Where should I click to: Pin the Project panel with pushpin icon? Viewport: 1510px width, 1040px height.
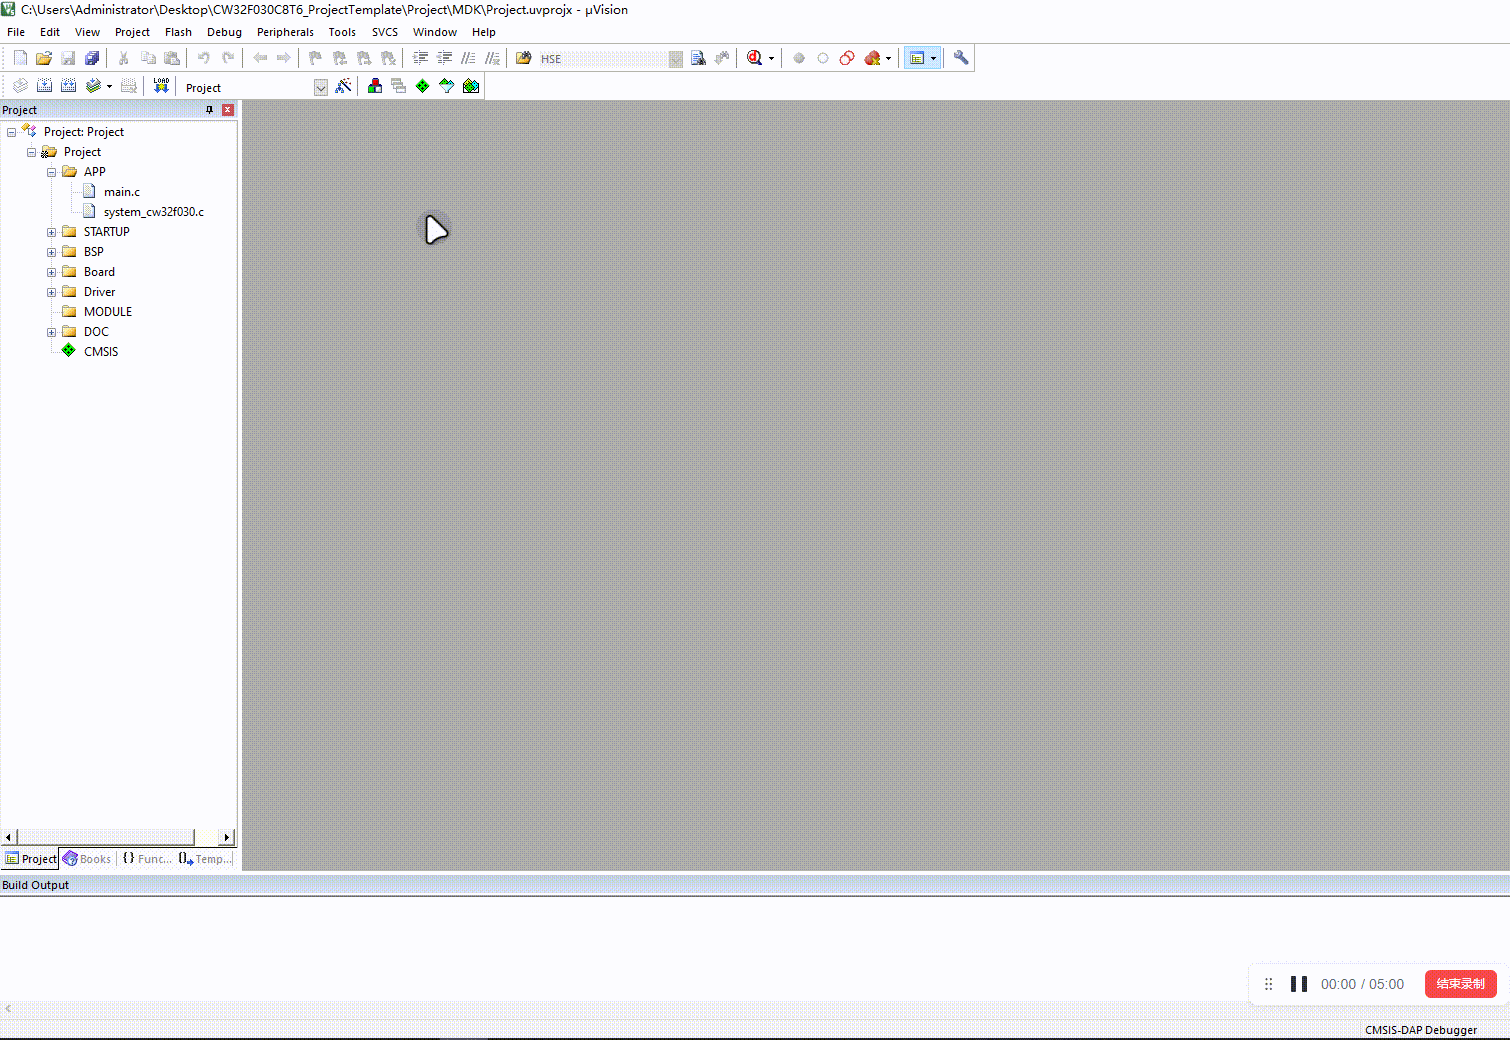[x=209, y=110]
